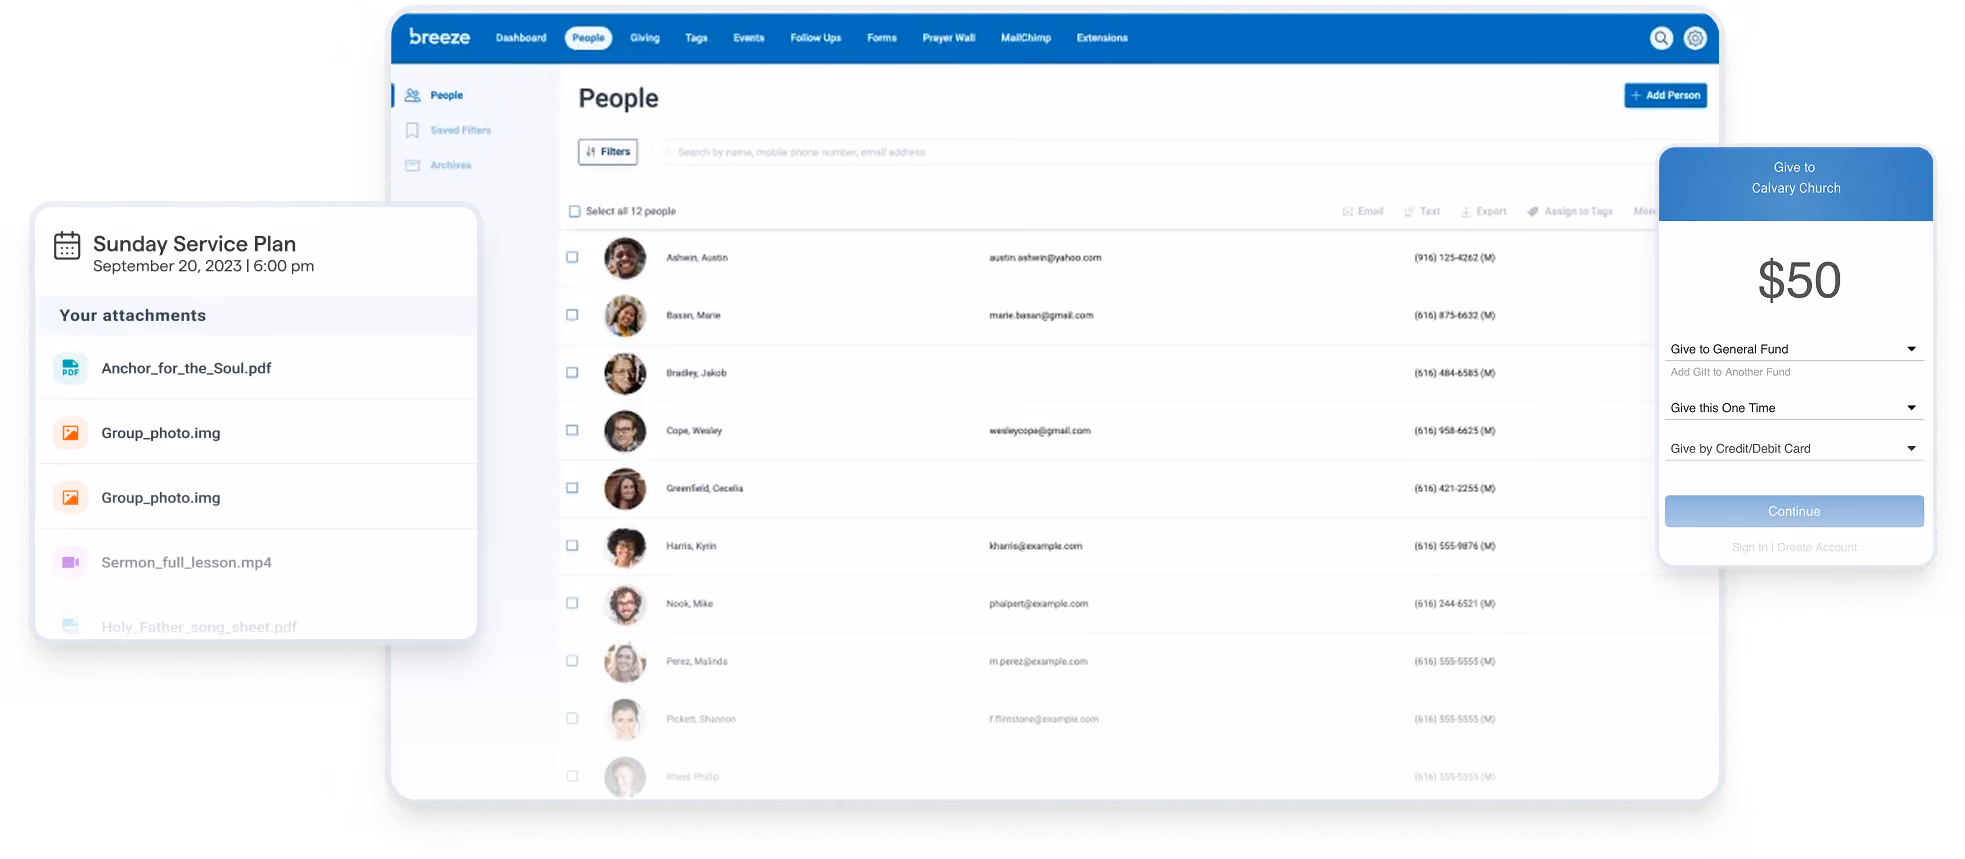This screenshot has height=859, width=1965.
Task: Open Wesley Cope's profile photo
Action: [x=625, y=431]
